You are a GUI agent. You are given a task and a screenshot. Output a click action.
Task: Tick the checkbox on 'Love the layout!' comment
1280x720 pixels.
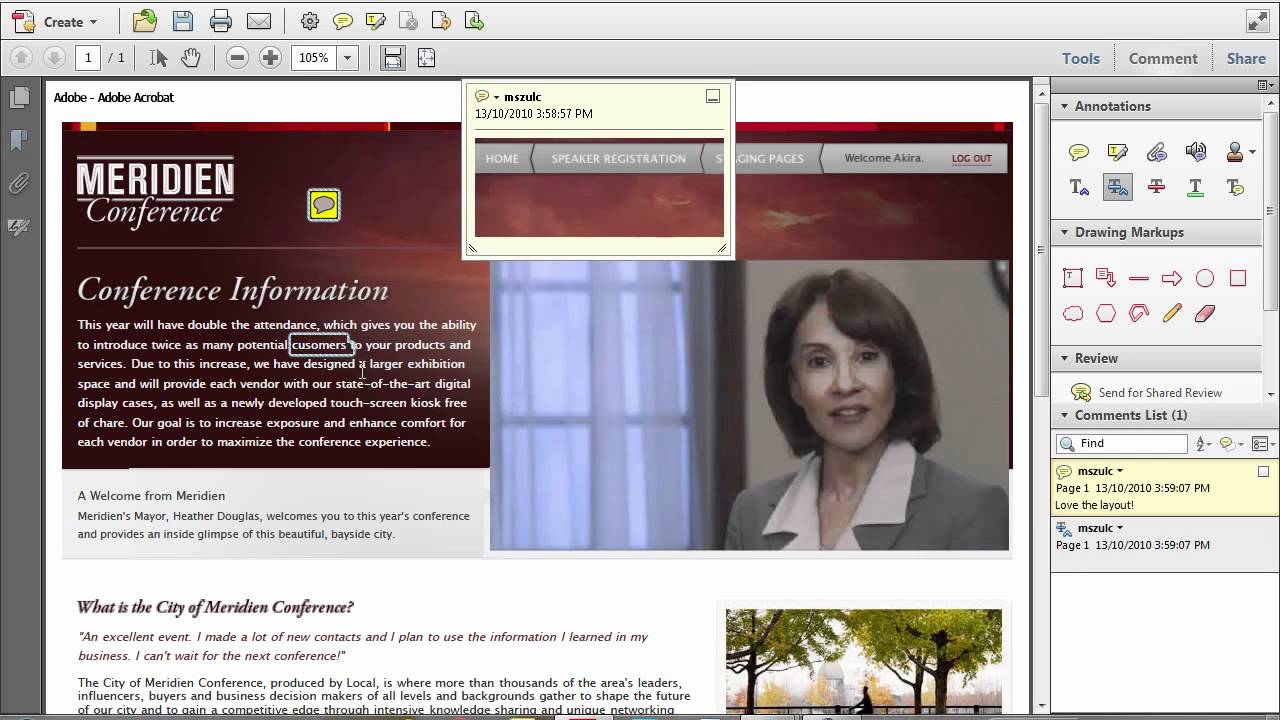tap(1263, 472)
